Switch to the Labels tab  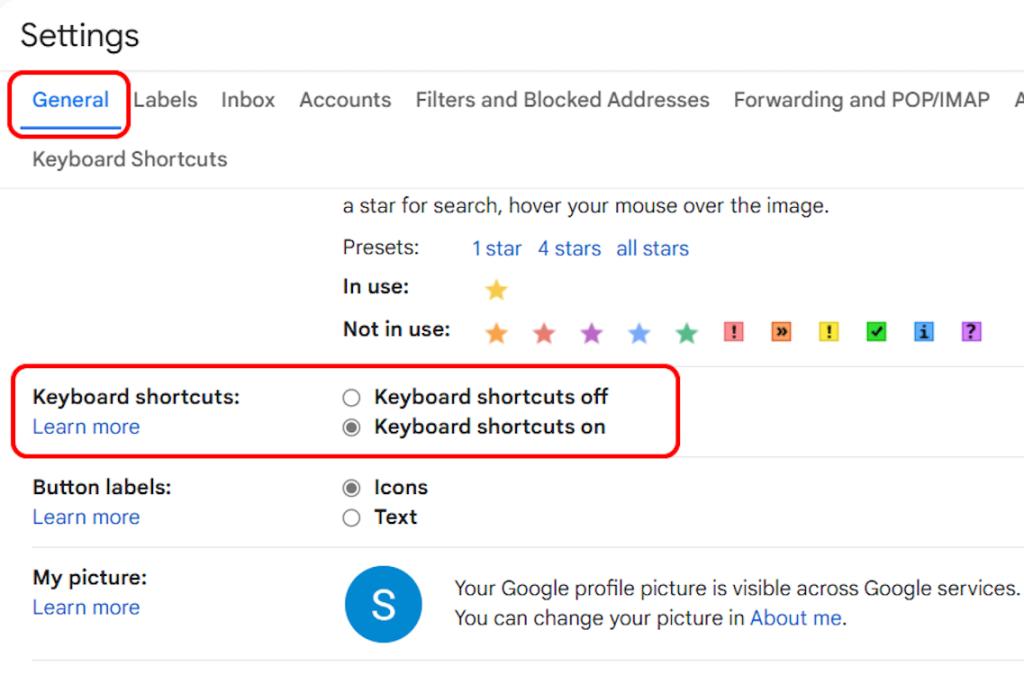[x=165, y=100]
